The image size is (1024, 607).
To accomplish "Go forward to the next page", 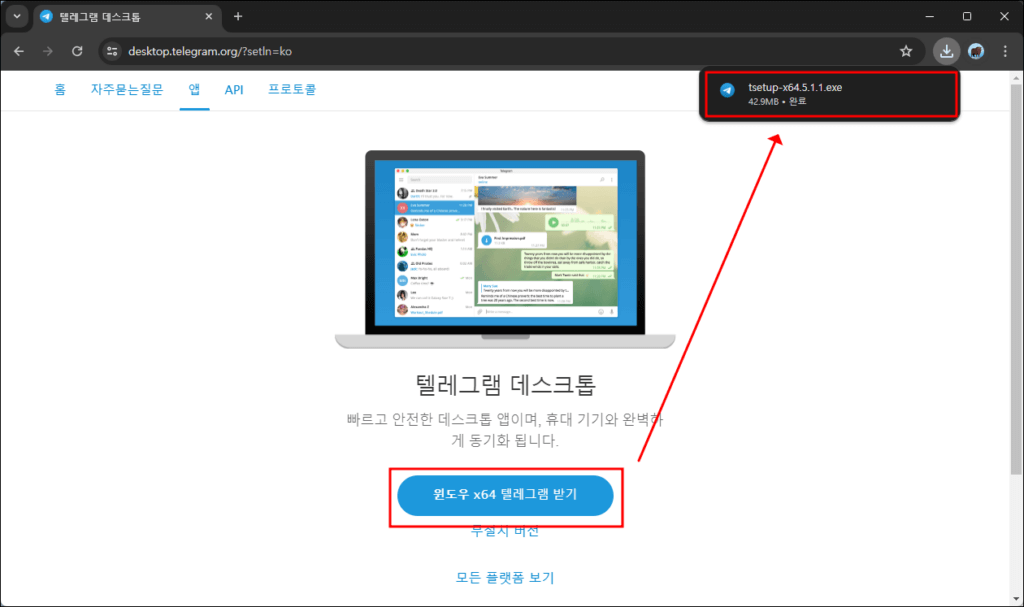I will click(48, 51).
